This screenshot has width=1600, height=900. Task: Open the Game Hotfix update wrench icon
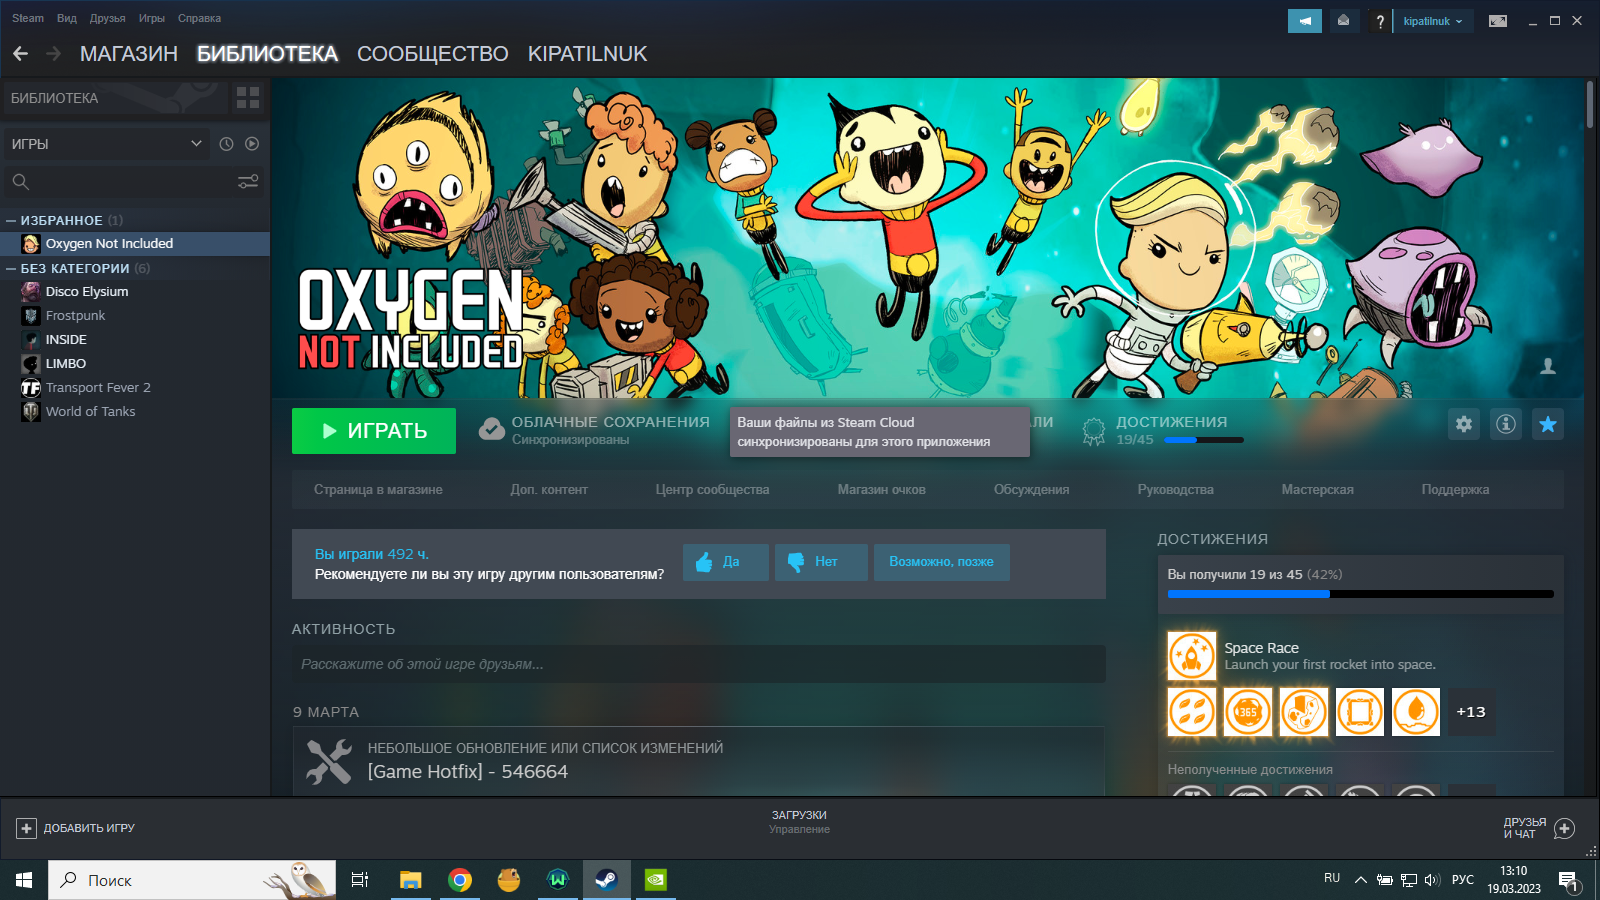[328, 761]
